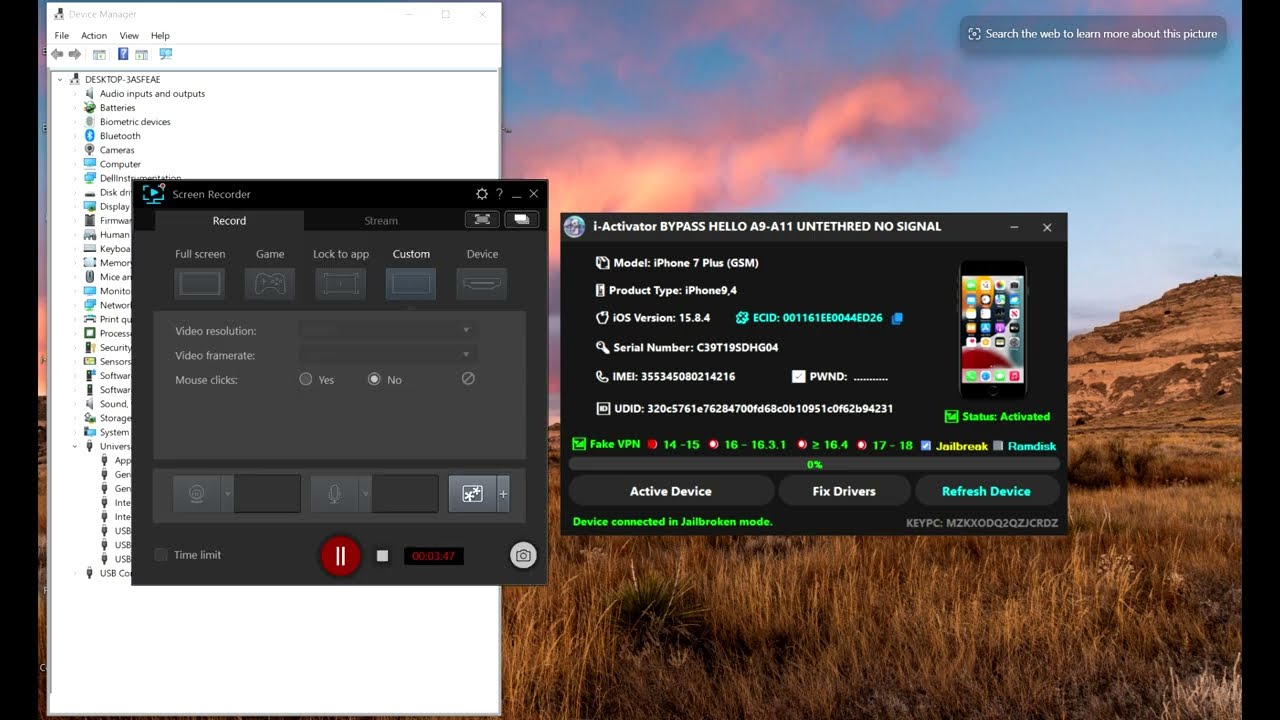The height and width of the screenshot is (720, 1280).
Task: Switch to the Stream tab
Action: (x=381, y=221)
